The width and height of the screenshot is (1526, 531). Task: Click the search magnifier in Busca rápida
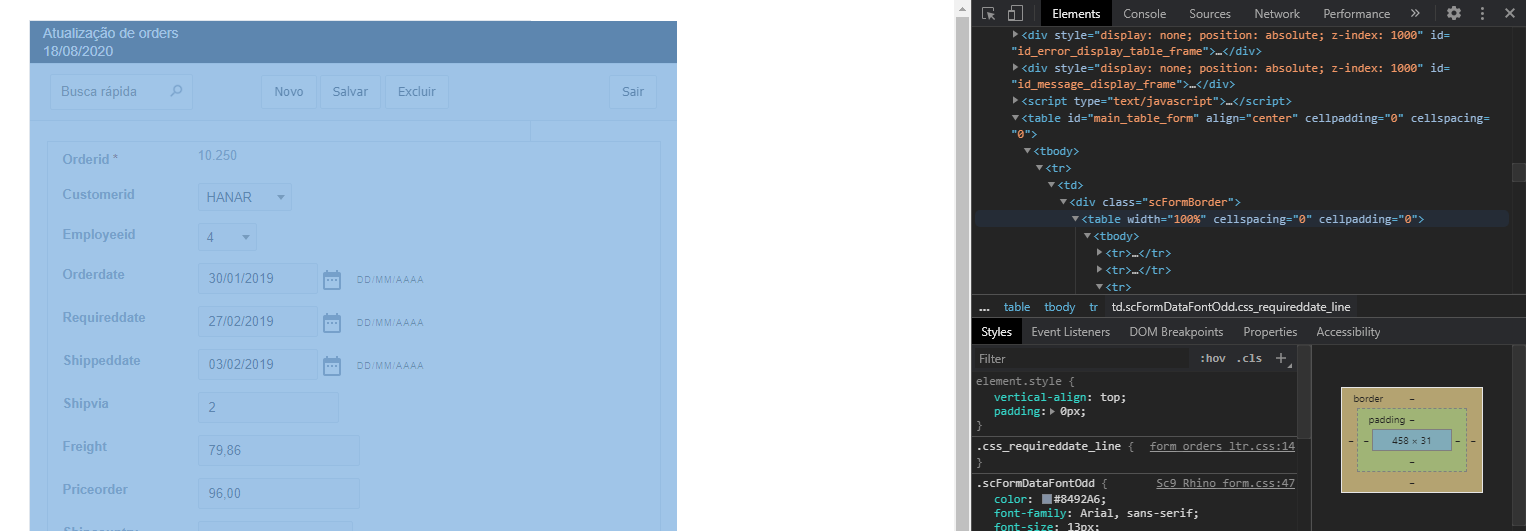point(177,91)
